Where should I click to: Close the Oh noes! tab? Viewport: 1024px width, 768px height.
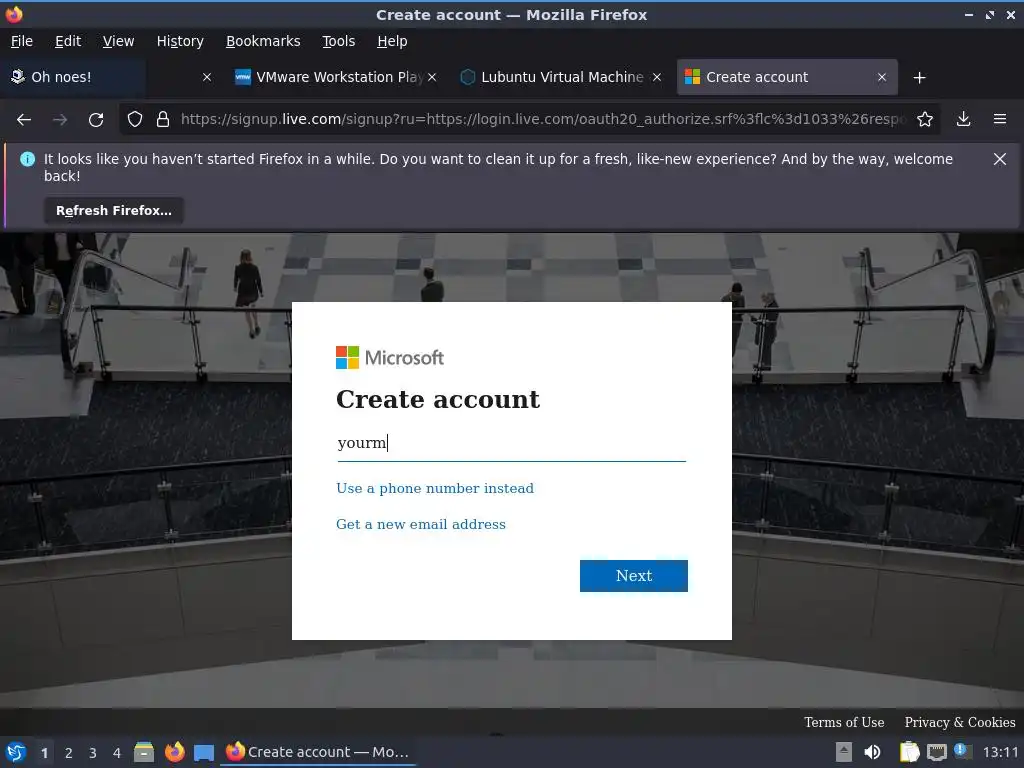[206, 77]
